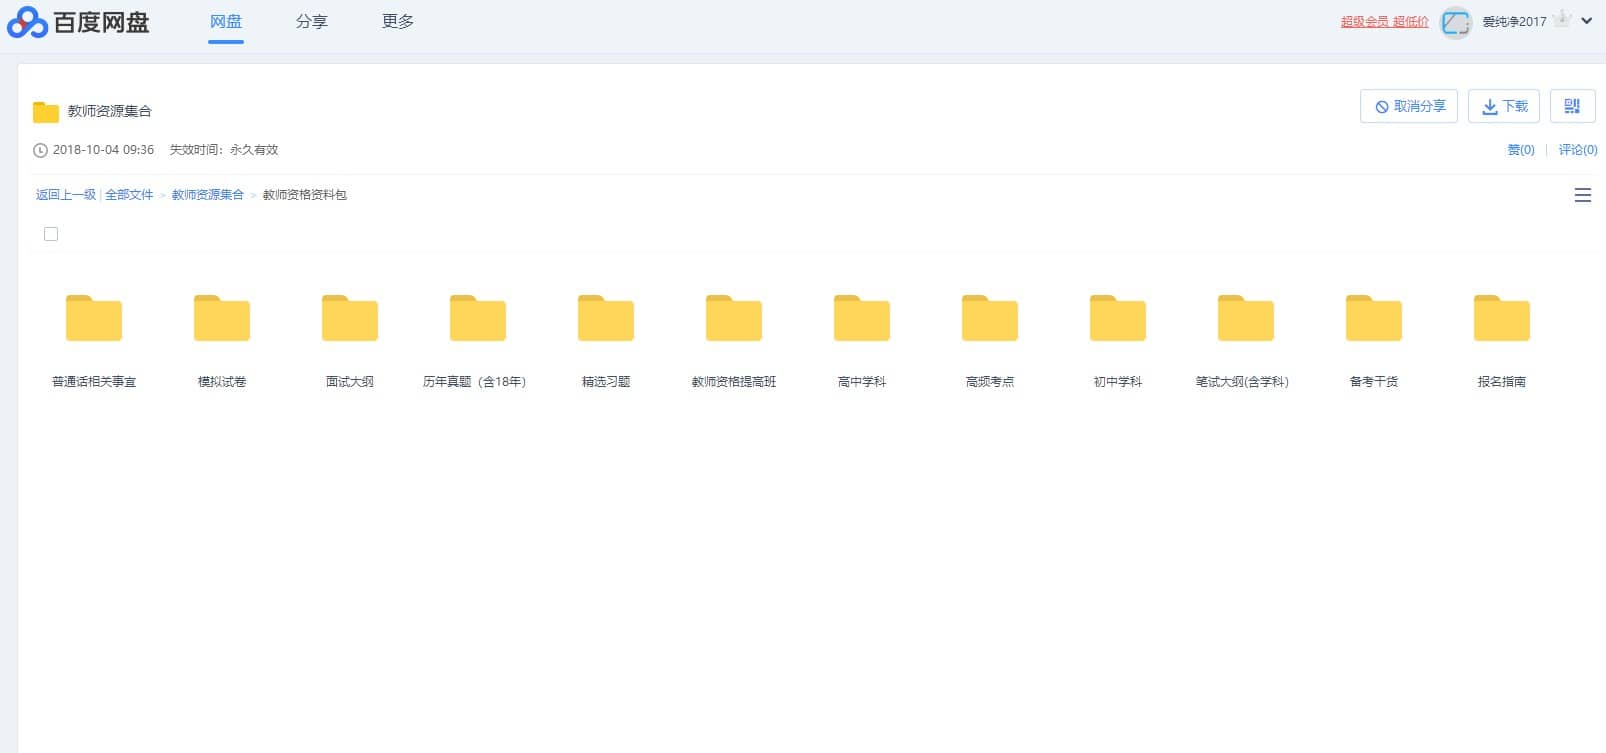
Task: Open the 教师资格提高班 folder
Action: click(x=734, y=319)
